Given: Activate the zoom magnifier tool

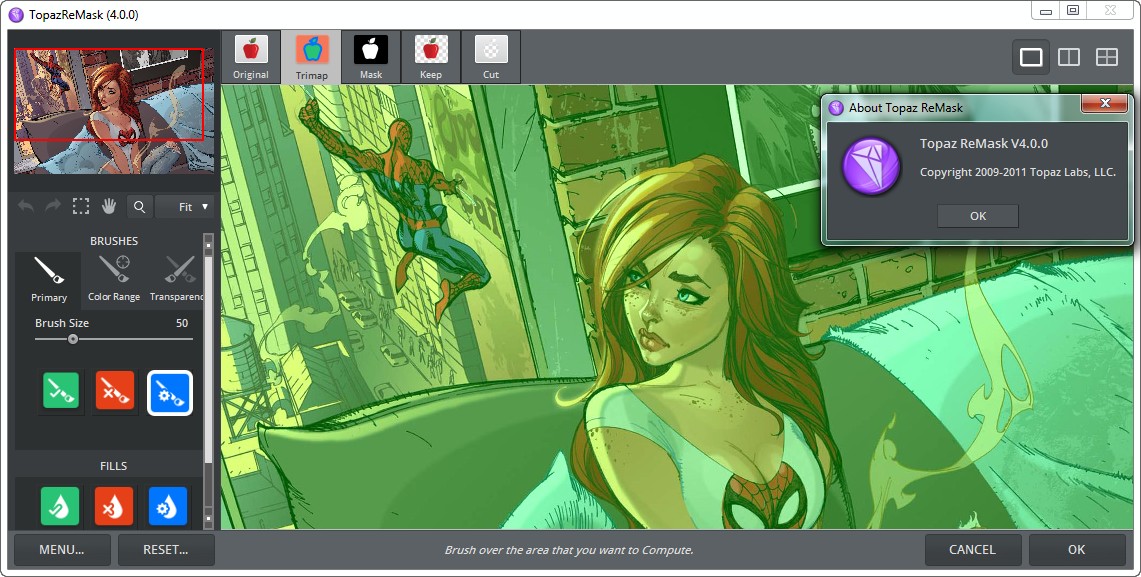Looking at the screenshot, I should [x=139, y=207].
